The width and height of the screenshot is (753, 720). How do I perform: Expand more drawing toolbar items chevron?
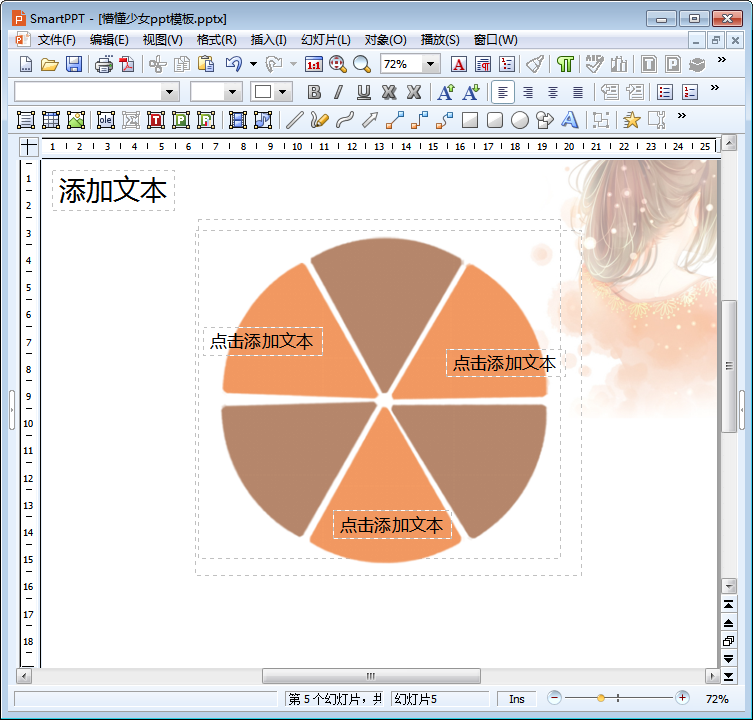pos(681,115)
